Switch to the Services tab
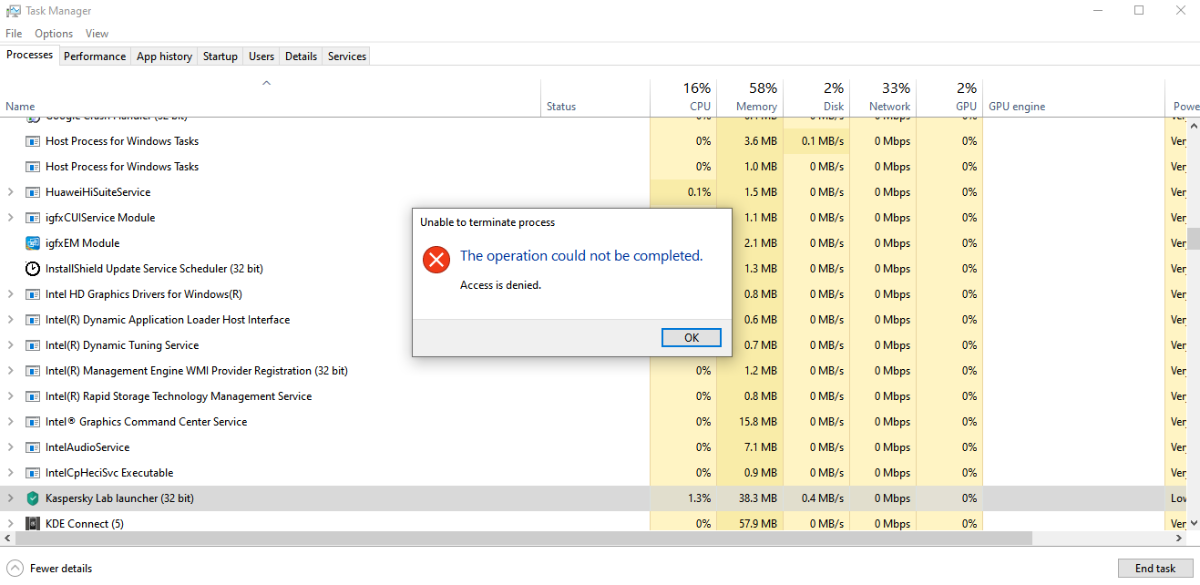This screenshot has height=585, width=1200. pyautogui.click(x=347, y=56)
